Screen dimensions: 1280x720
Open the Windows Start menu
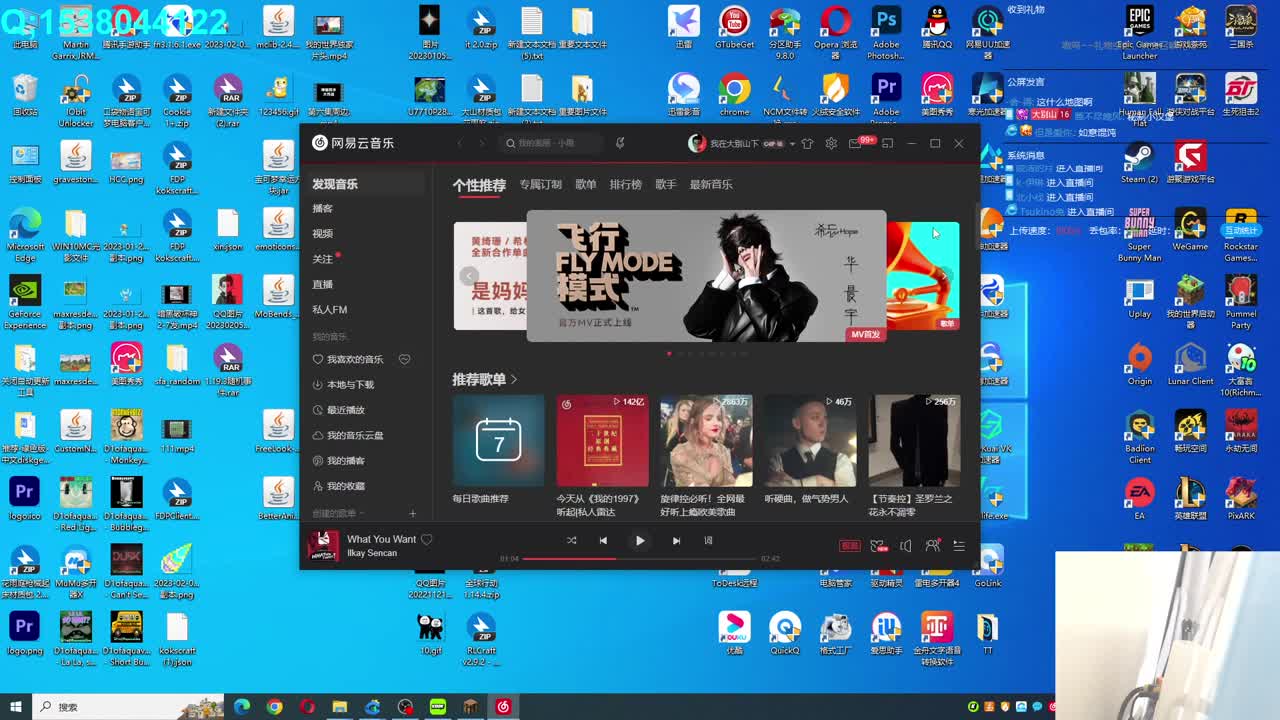pos(15,707)
